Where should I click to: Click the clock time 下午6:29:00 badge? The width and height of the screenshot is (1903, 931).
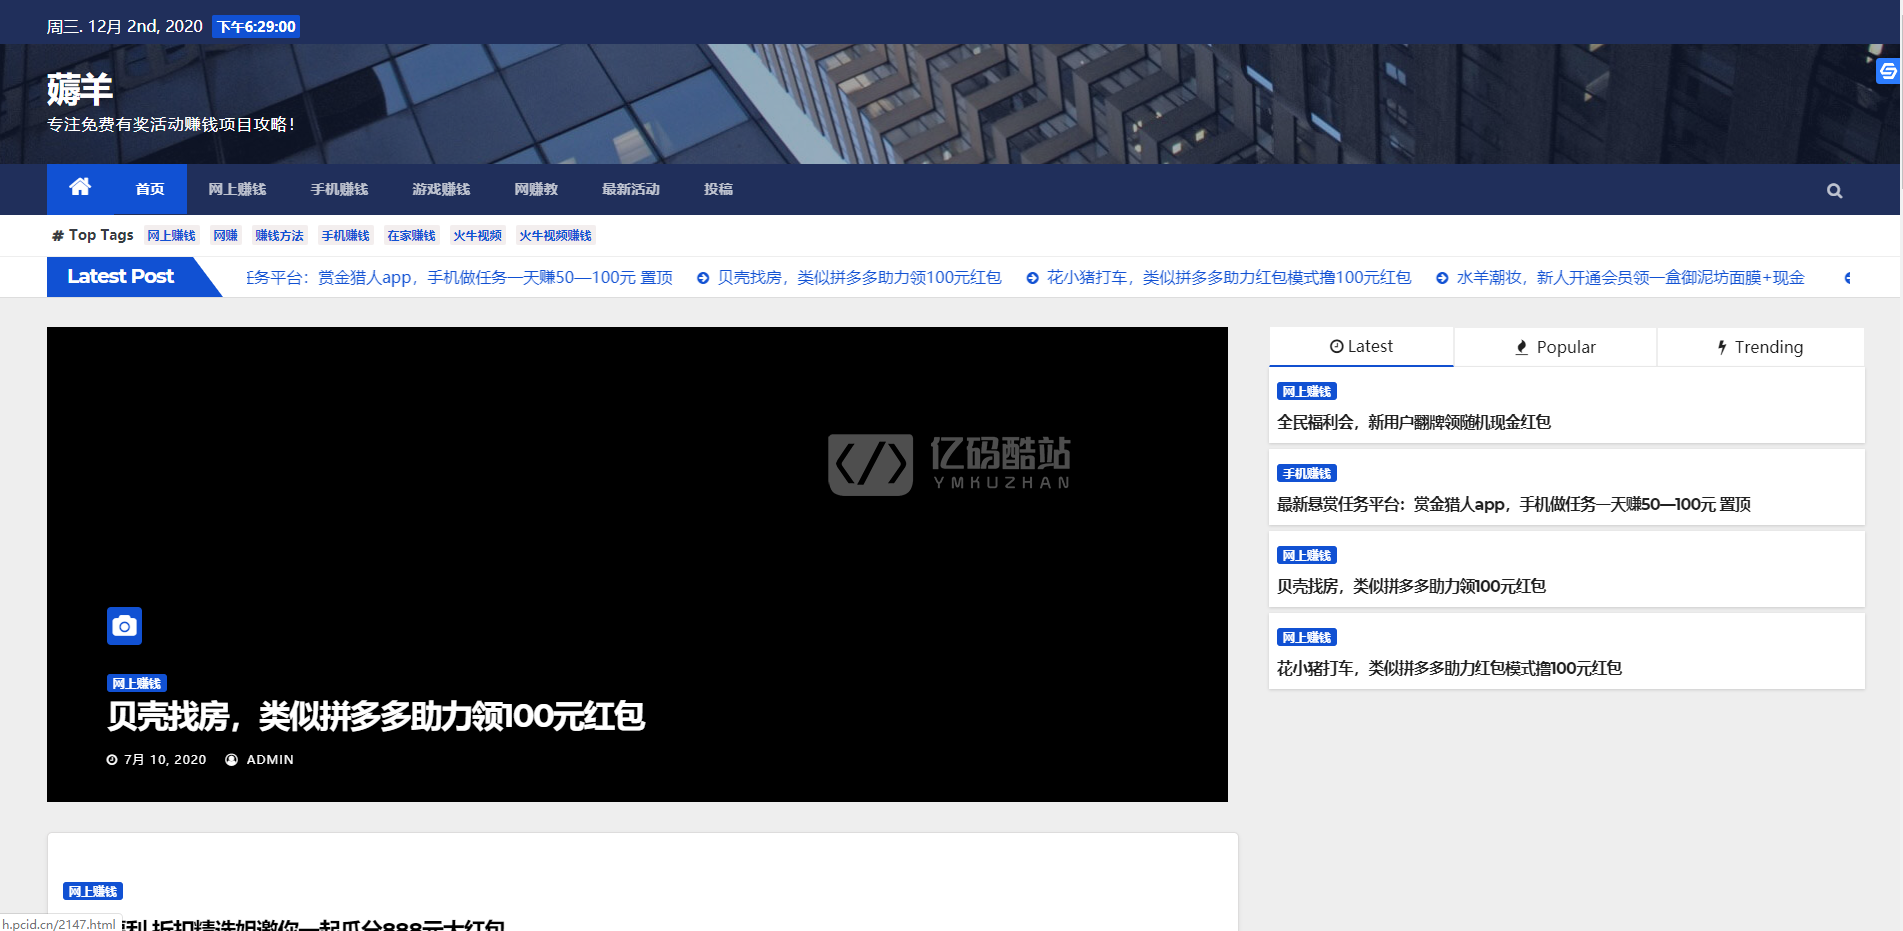[257, 27]
